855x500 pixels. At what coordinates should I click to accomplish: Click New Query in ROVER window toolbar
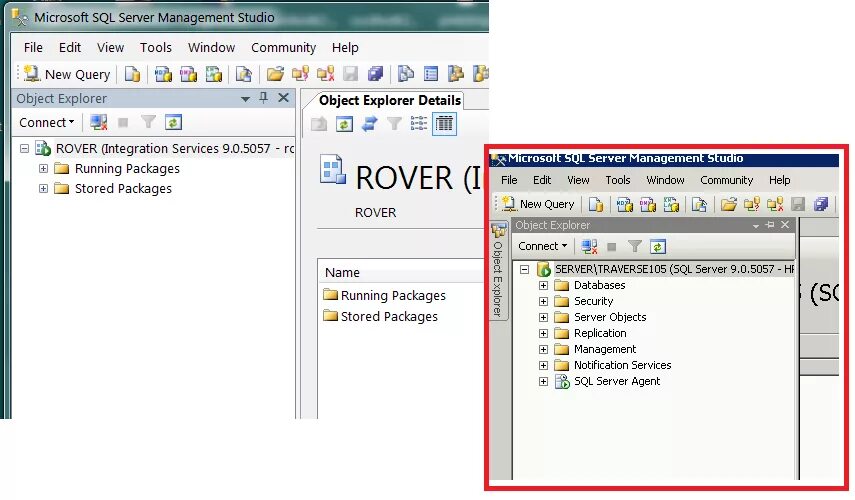tap(67, 74)
